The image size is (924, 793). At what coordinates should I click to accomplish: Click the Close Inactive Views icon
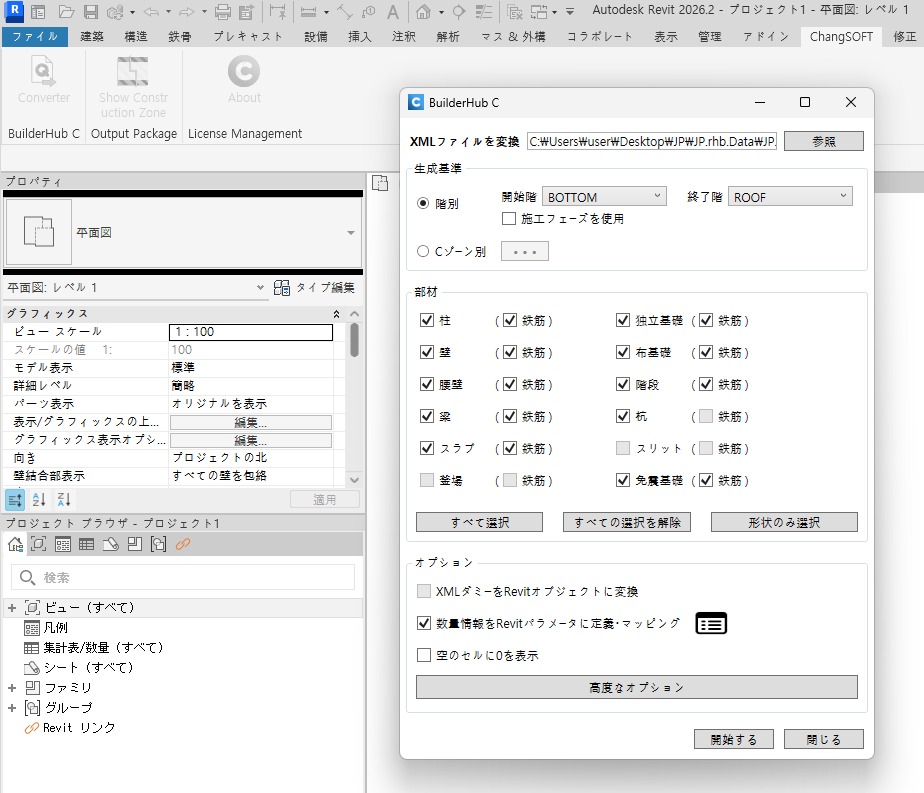[x=514, y=11]
